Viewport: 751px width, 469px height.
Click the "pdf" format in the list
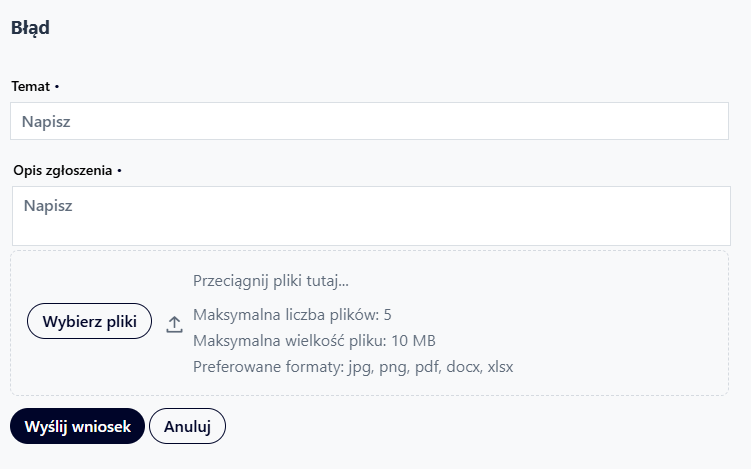click(x=421, y=367)
